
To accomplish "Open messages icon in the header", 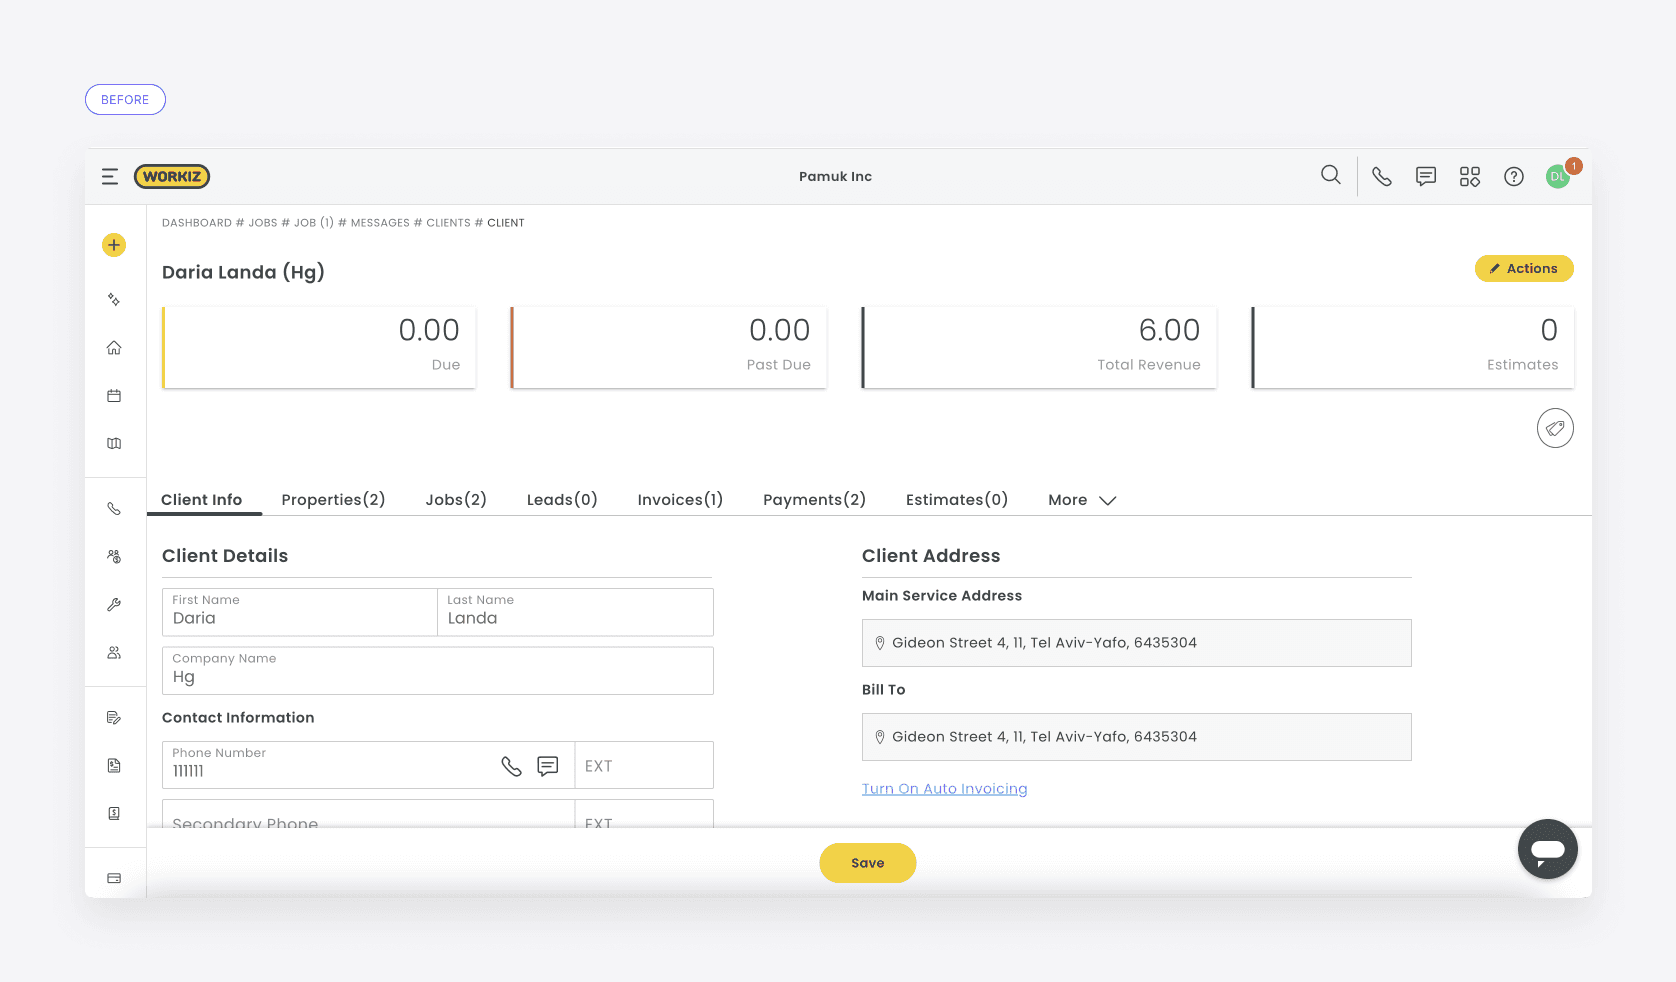I will pyautogui.click(x=1426, y=177).
